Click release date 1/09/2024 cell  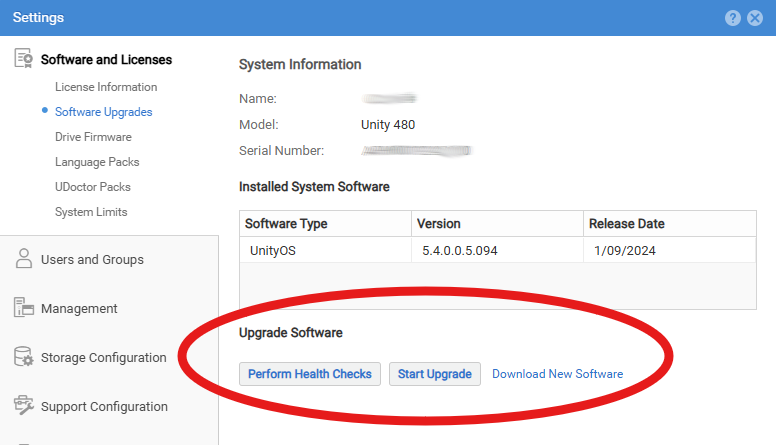tap(670, 250)
